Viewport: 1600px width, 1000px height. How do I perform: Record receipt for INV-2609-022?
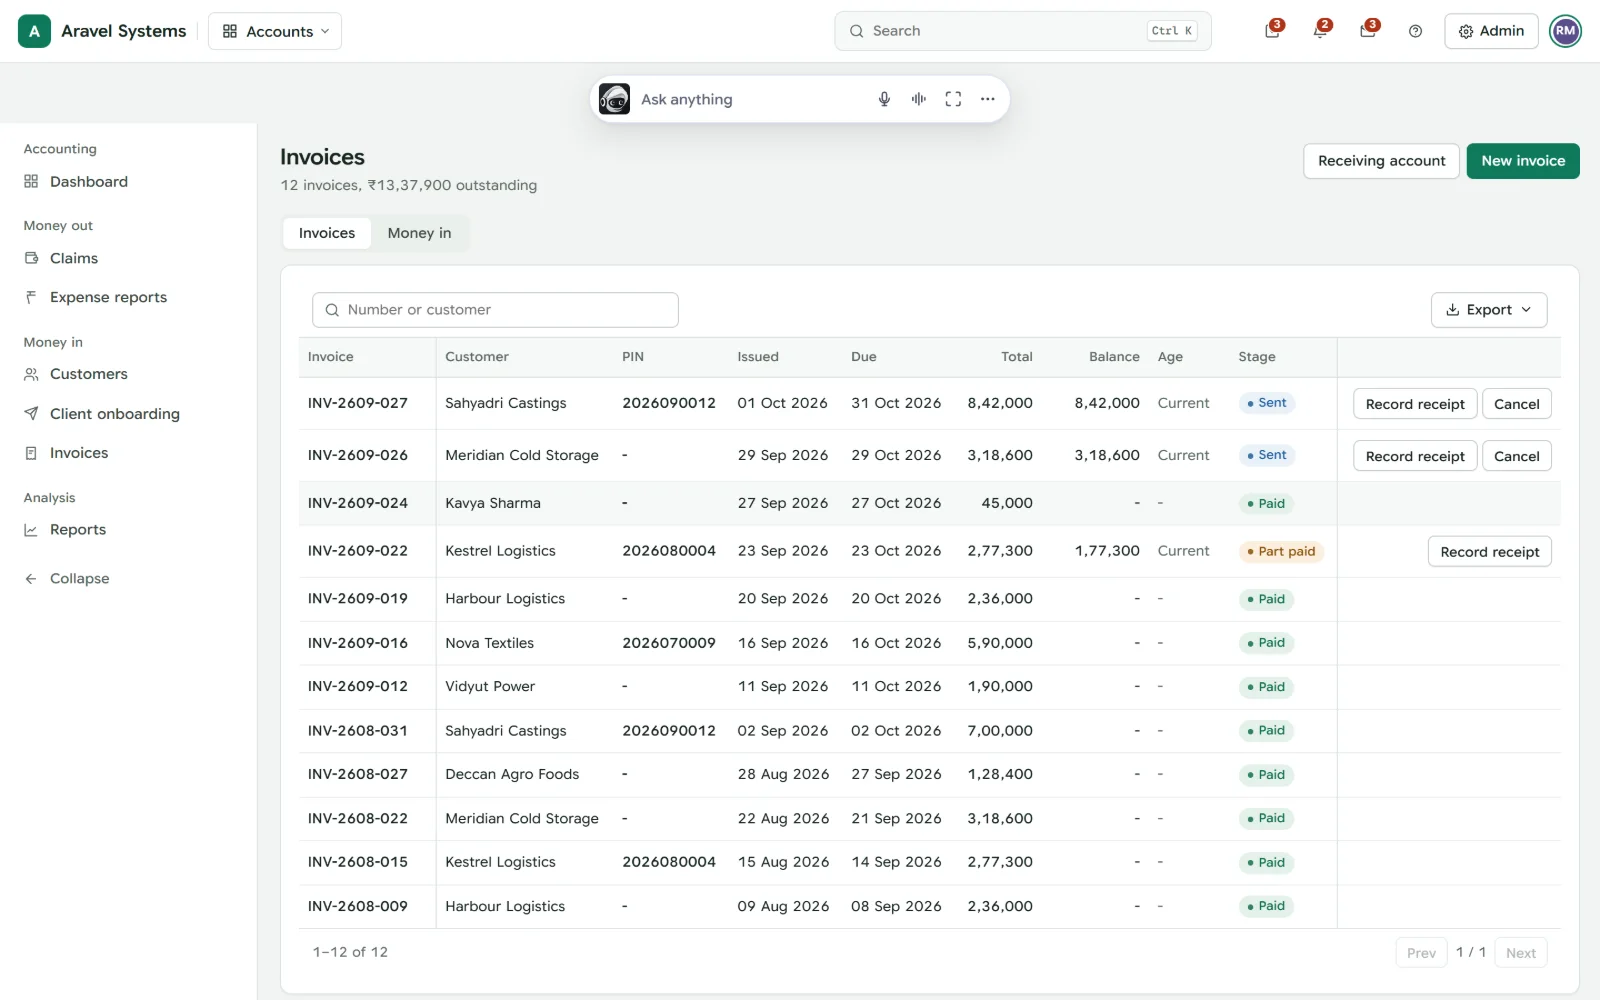(x=1489, y=552)
